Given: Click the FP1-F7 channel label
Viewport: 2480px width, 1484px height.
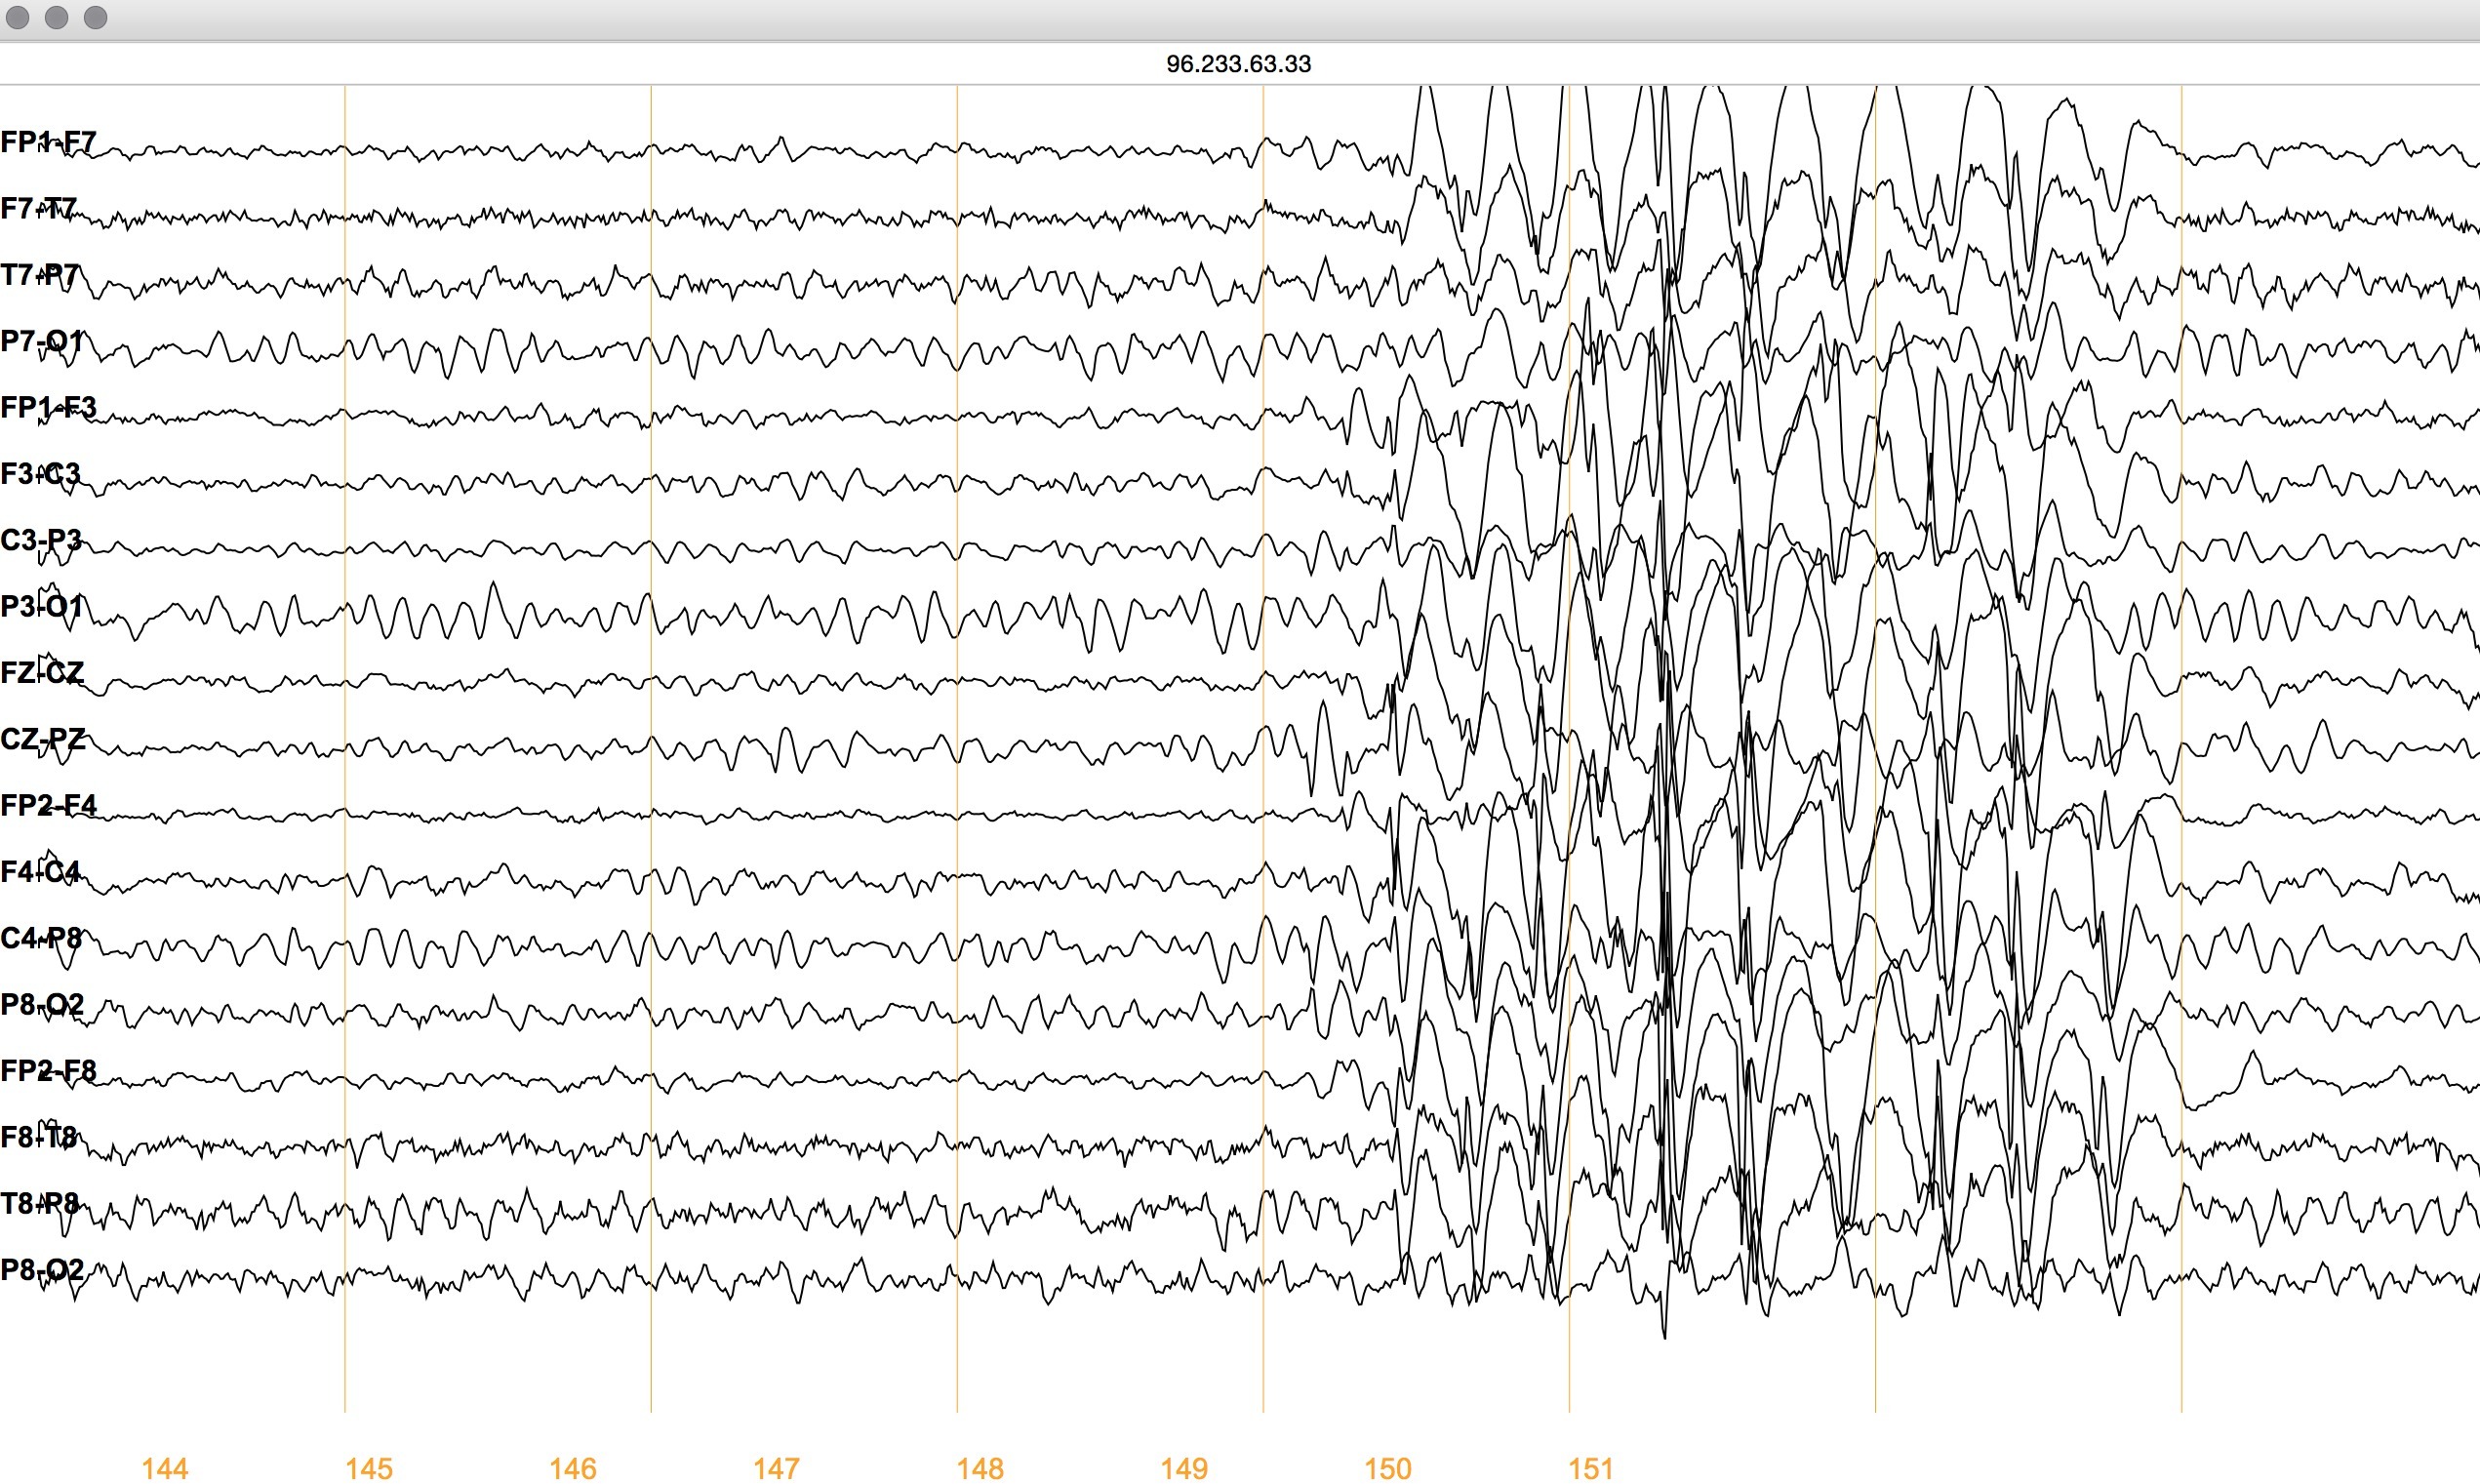Looking at the screenshot, I should coord(48,142).
